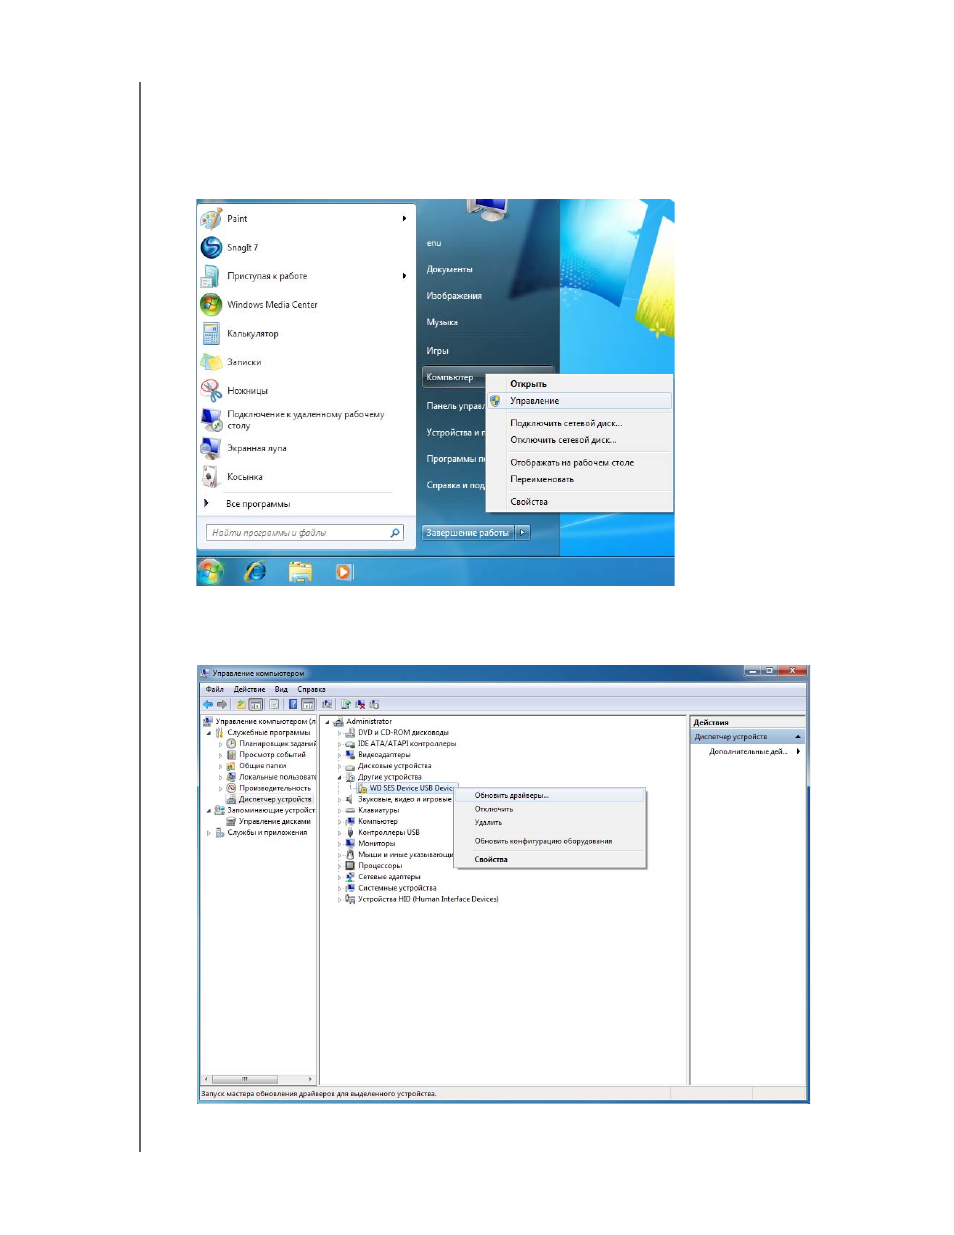Select Диспетчер устройств in left tree

tap(274, 799)
